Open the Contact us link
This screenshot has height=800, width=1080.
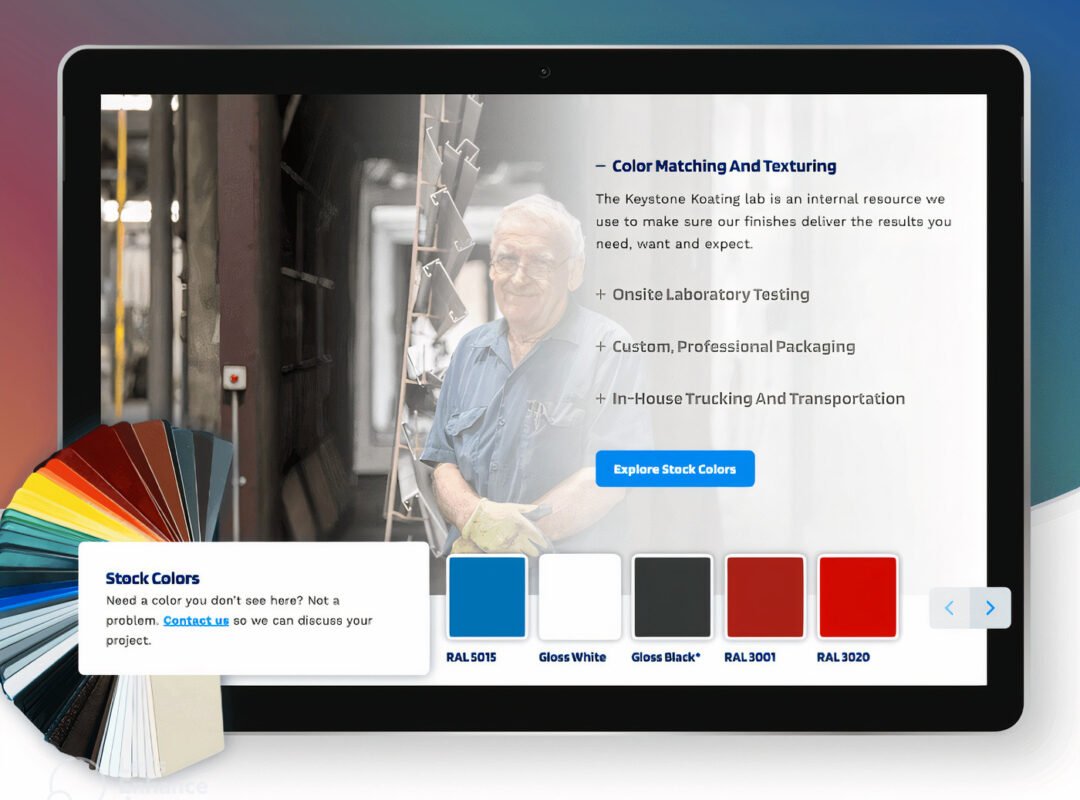click(196, 620)
